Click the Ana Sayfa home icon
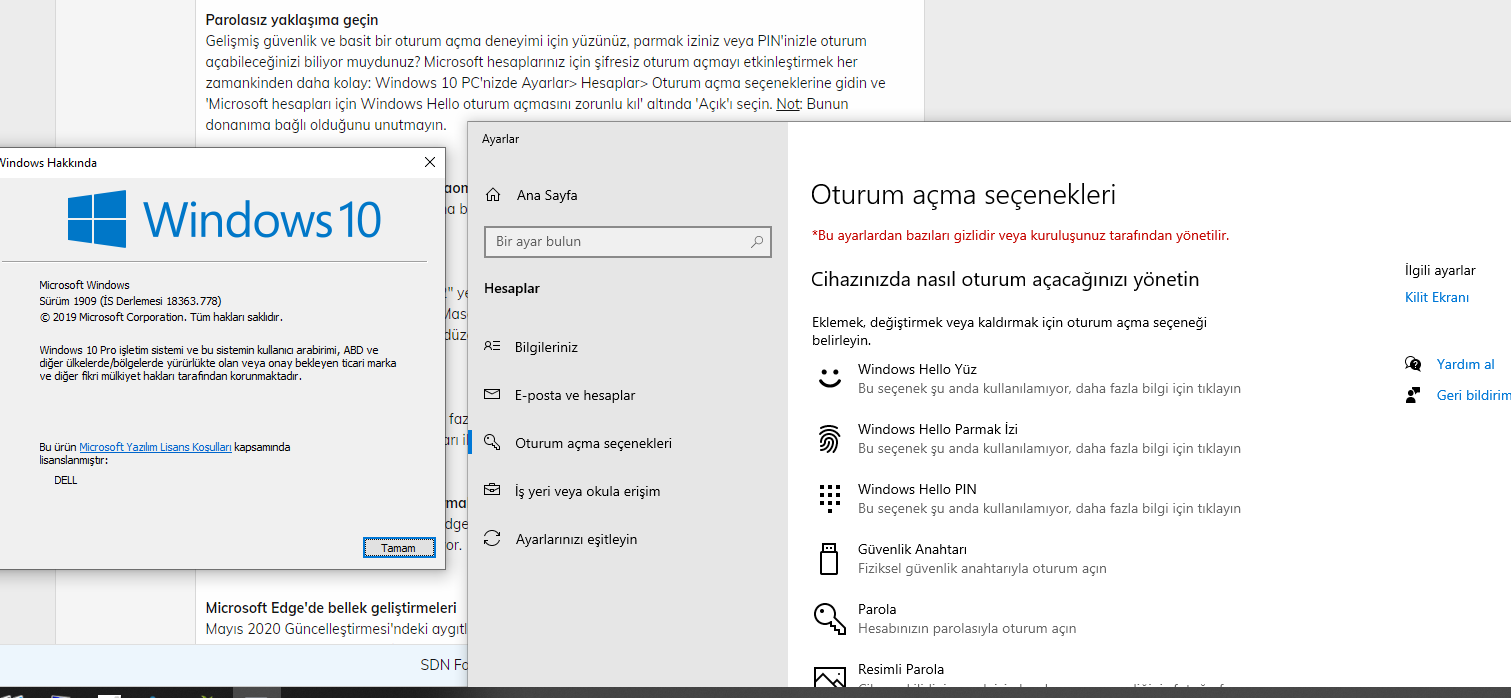 [492, 195]
